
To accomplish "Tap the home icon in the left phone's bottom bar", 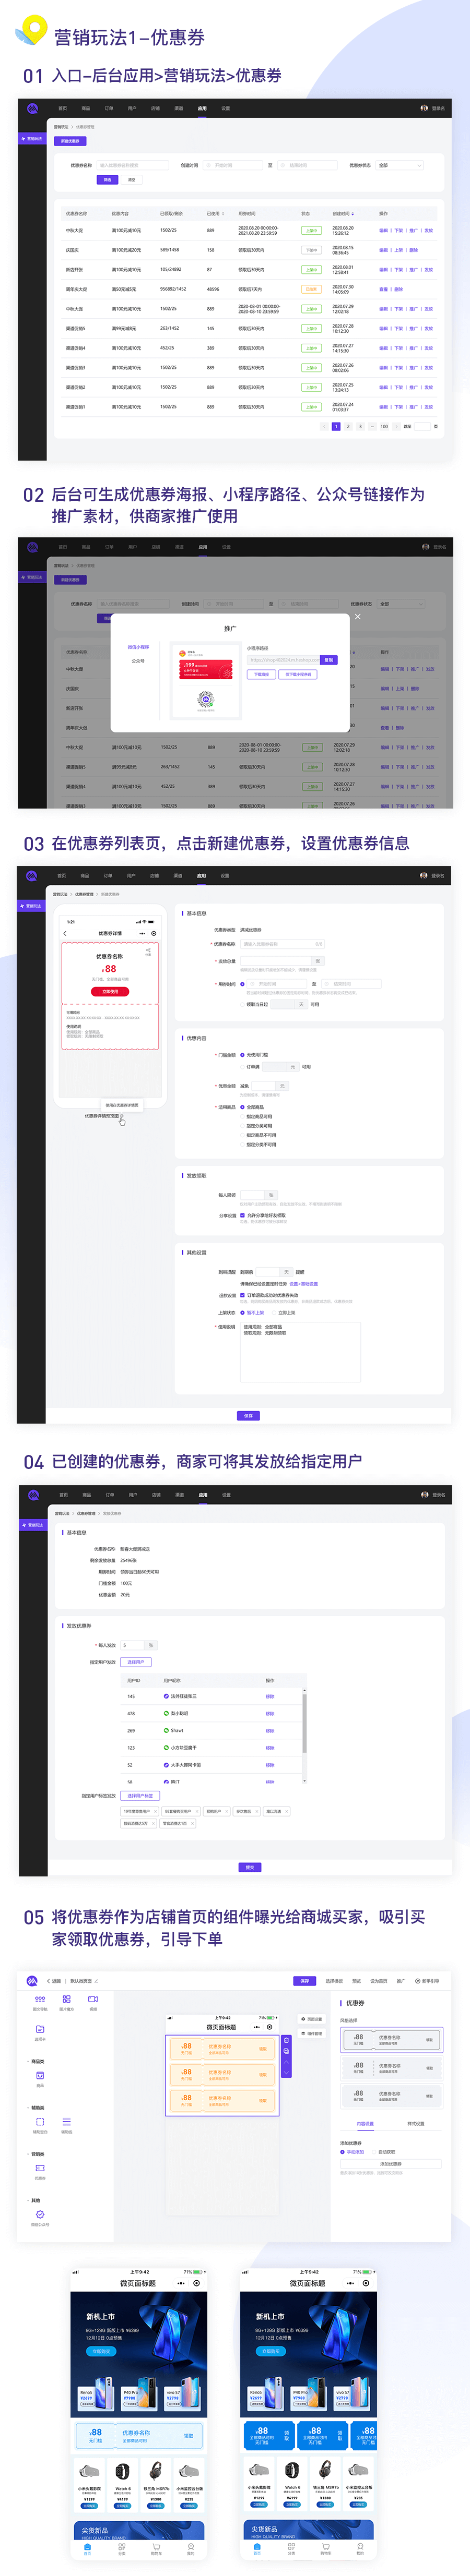I will 88,2548.
